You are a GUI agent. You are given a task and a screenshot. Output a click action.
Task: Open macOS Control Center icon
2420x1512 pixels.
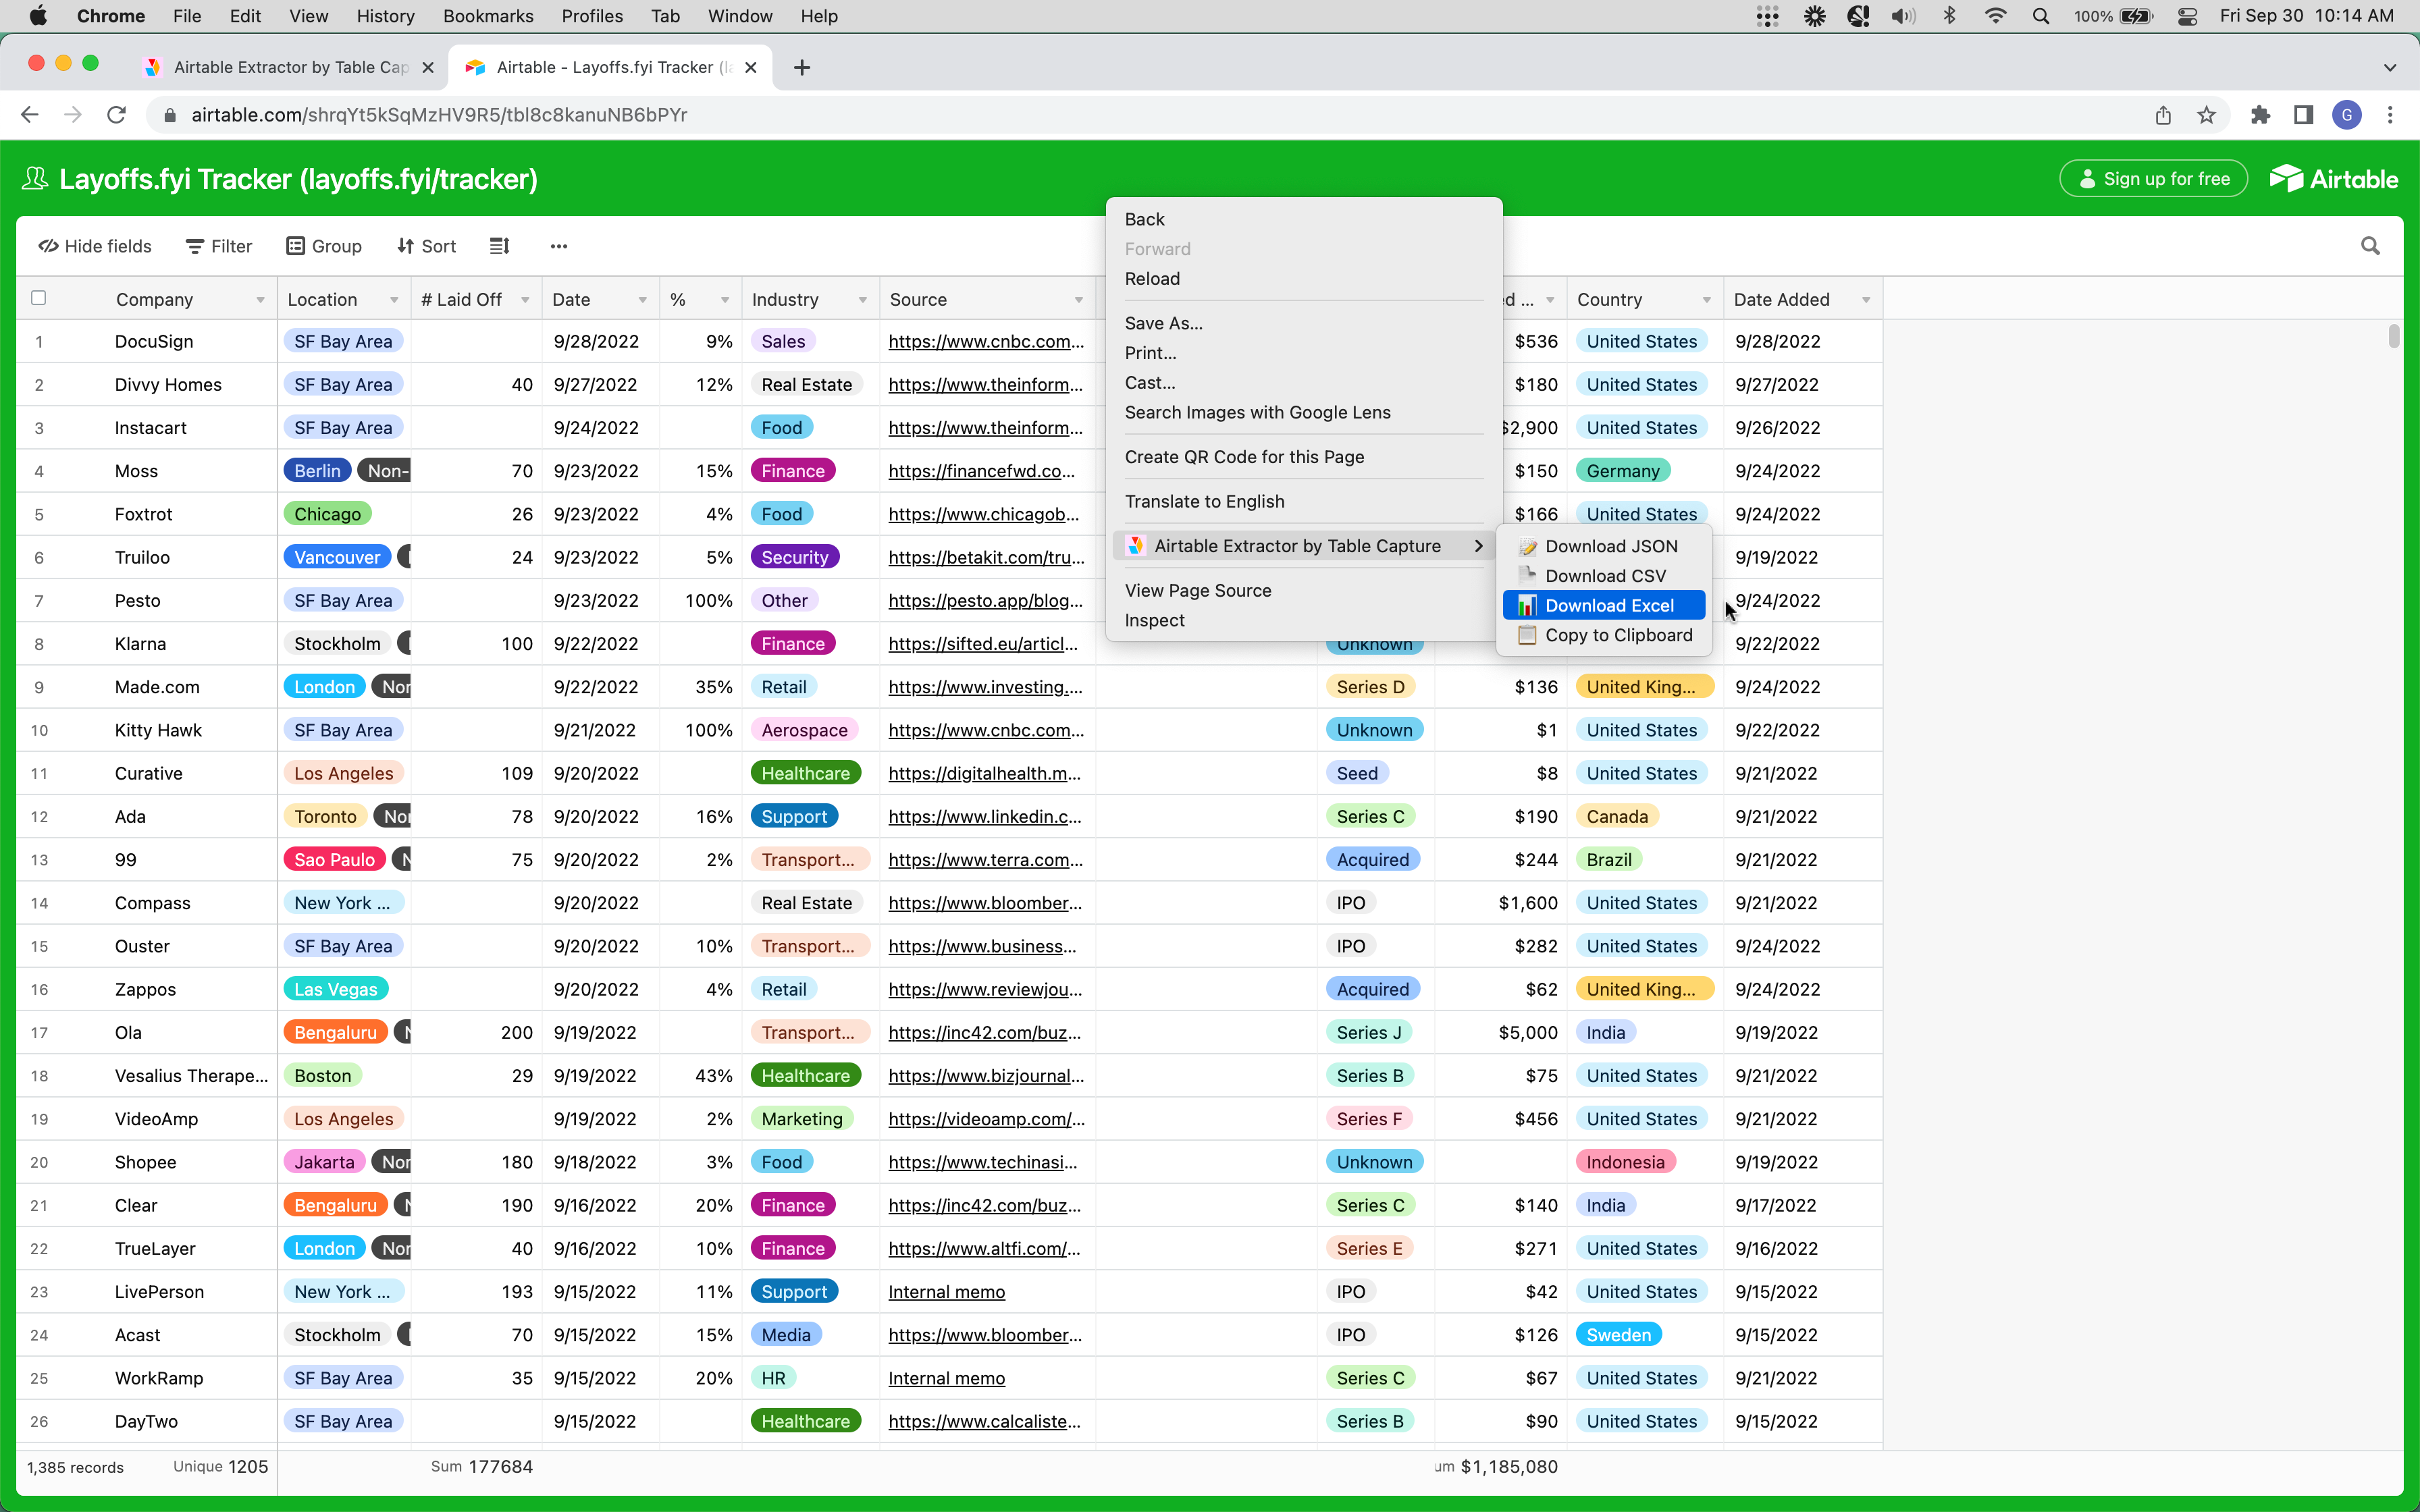tap(2188, 16)
